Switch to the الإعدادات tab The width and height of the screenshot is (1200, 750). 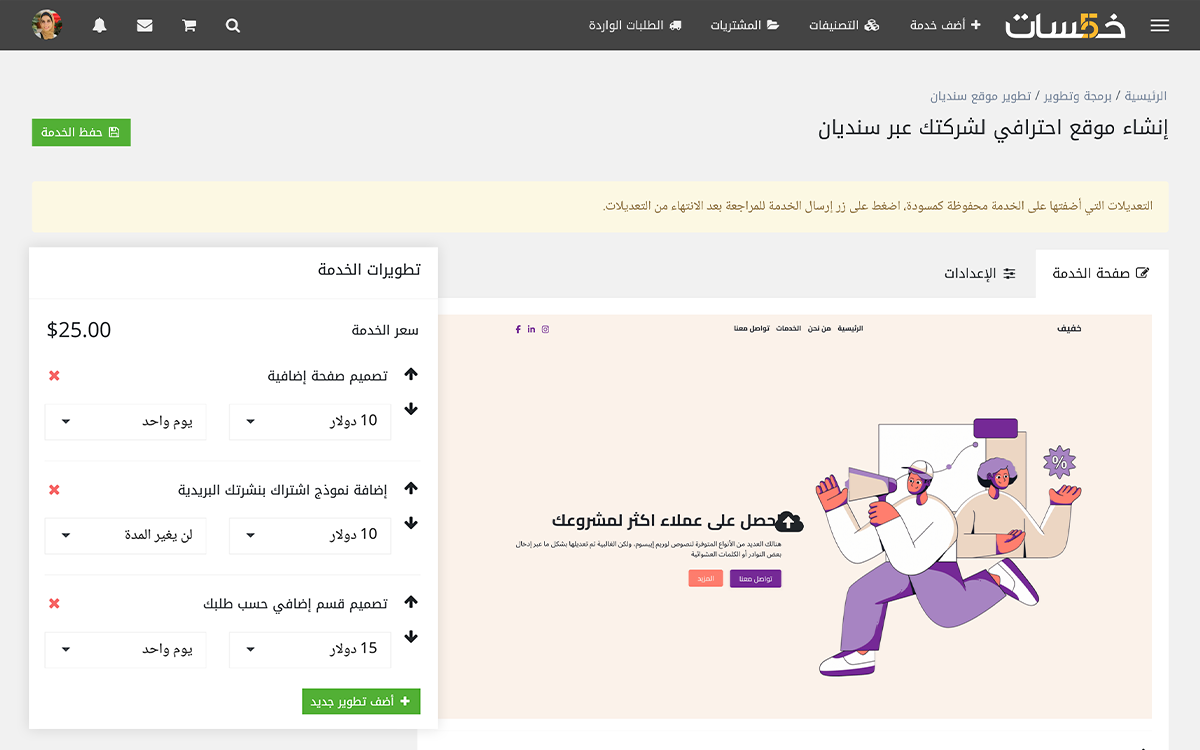[980, 273]
